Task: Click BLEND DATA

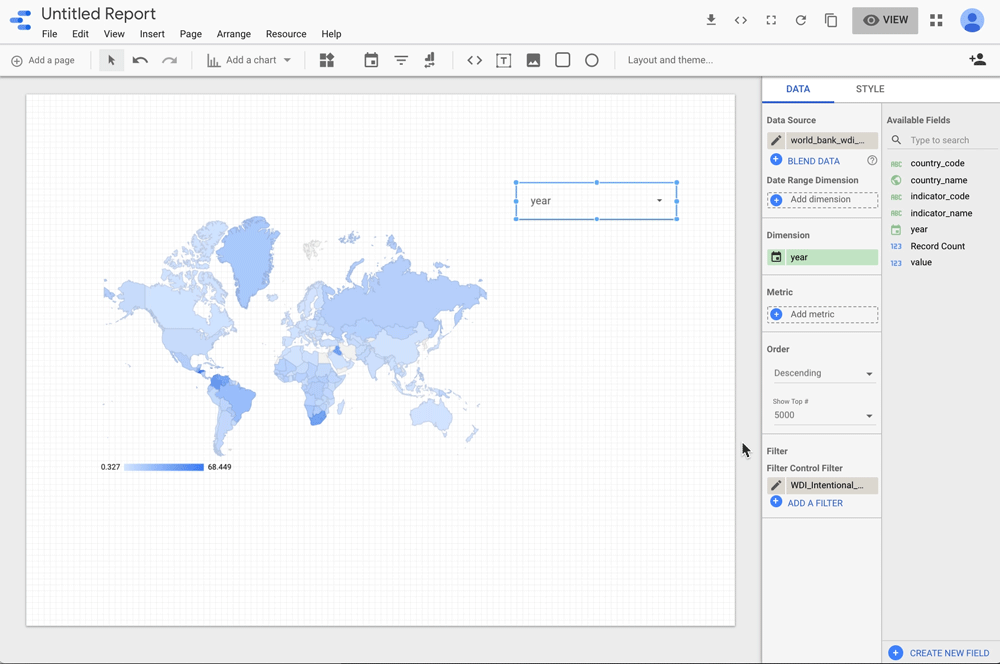Action: (x=805, y=161)
